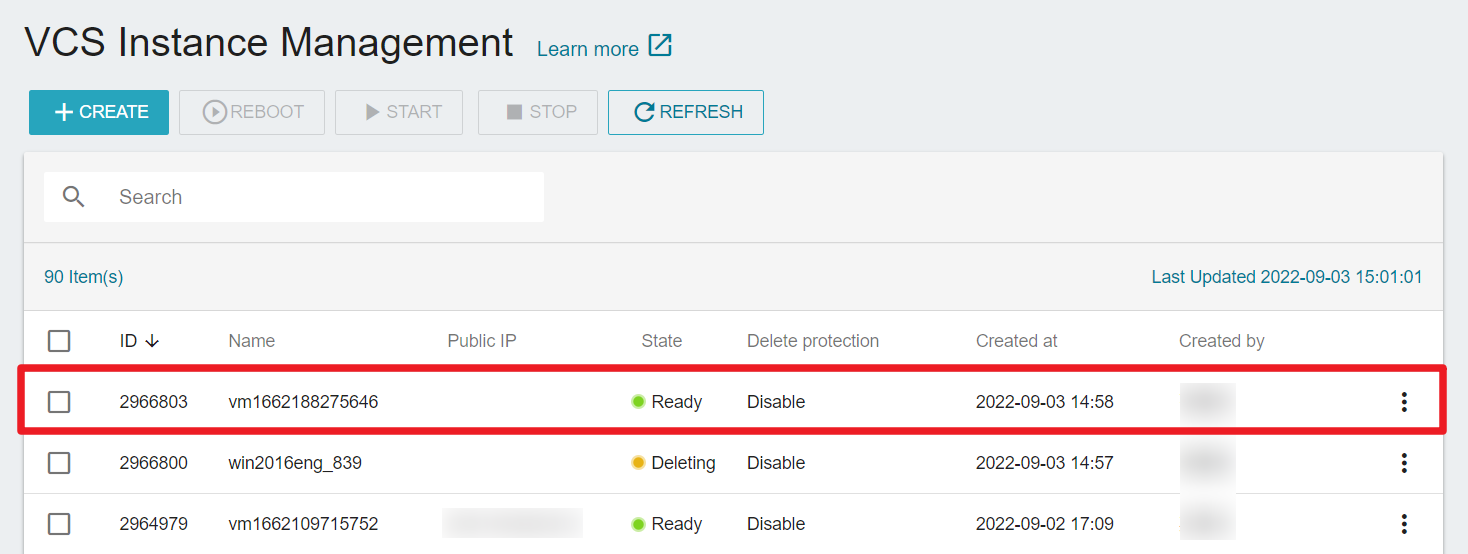
Task: Click the ID column sort arrow
Action: point(152,341)
